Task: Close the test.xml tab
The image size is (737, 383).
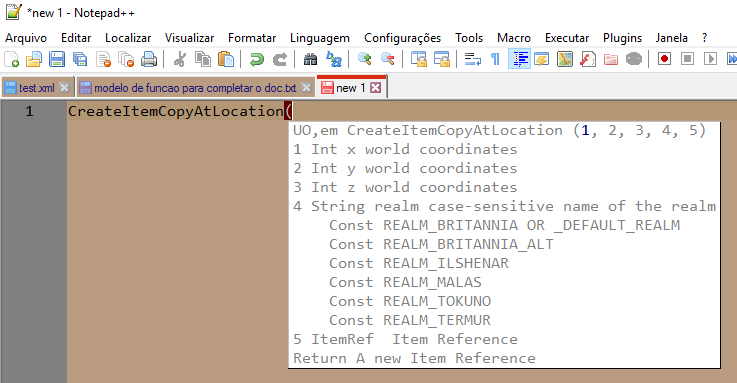Action: 65,88
